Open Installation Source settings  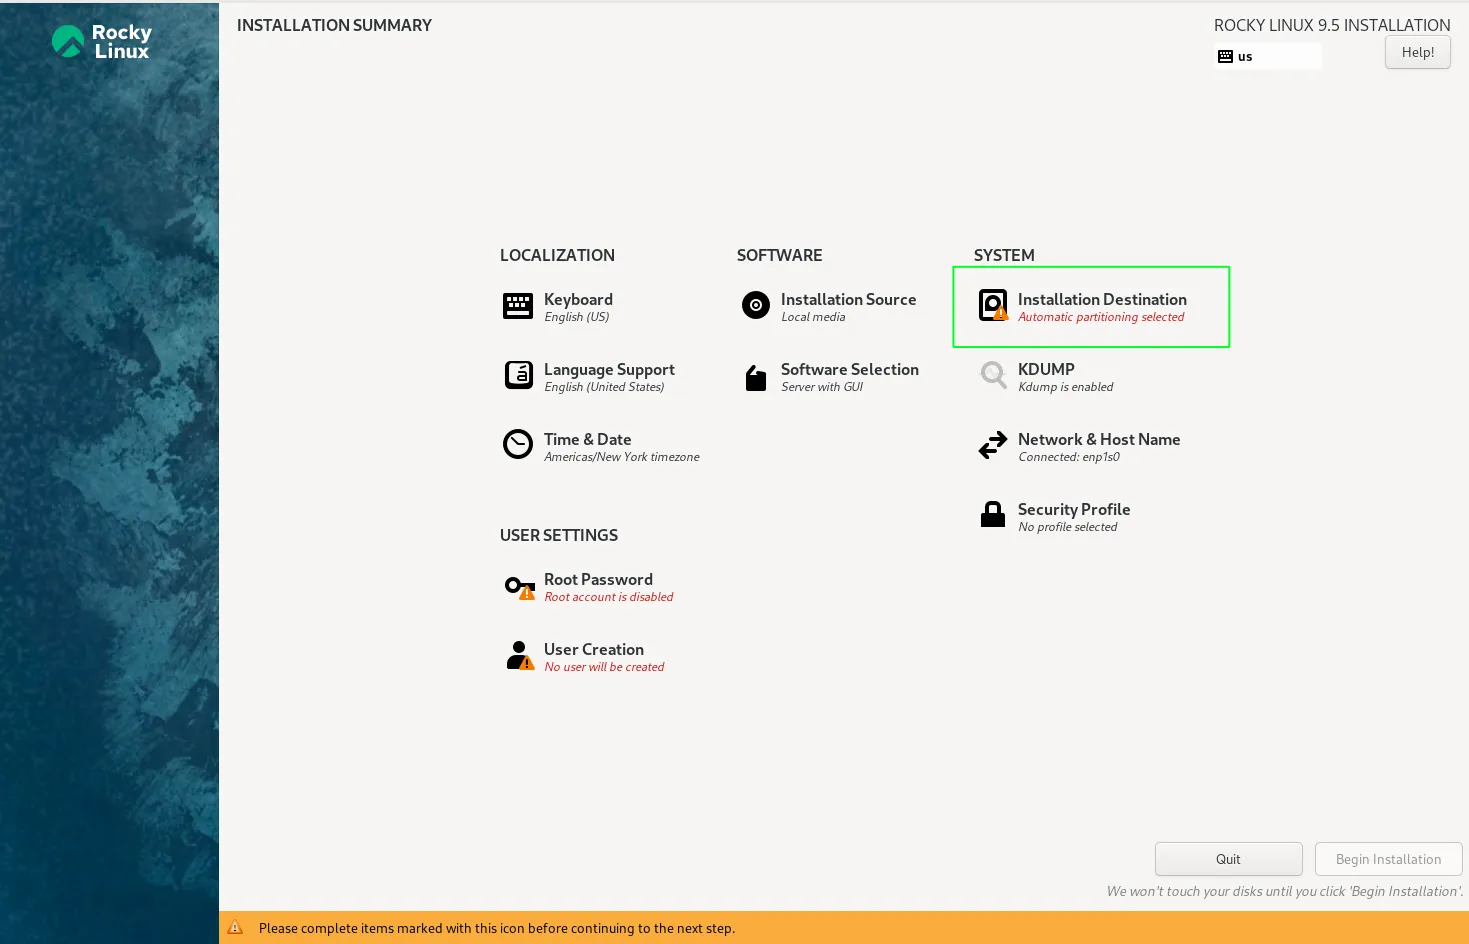848,299
